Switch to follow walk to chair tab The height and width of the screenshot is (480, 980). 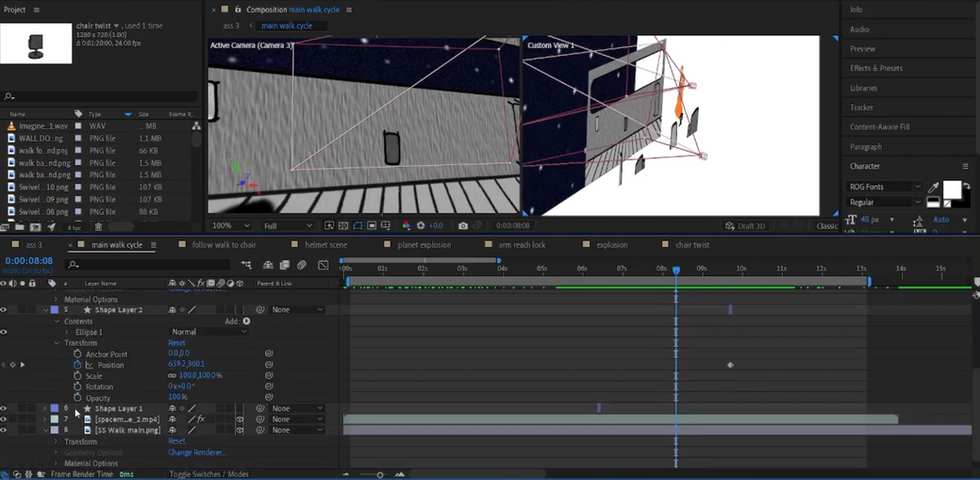224,245
